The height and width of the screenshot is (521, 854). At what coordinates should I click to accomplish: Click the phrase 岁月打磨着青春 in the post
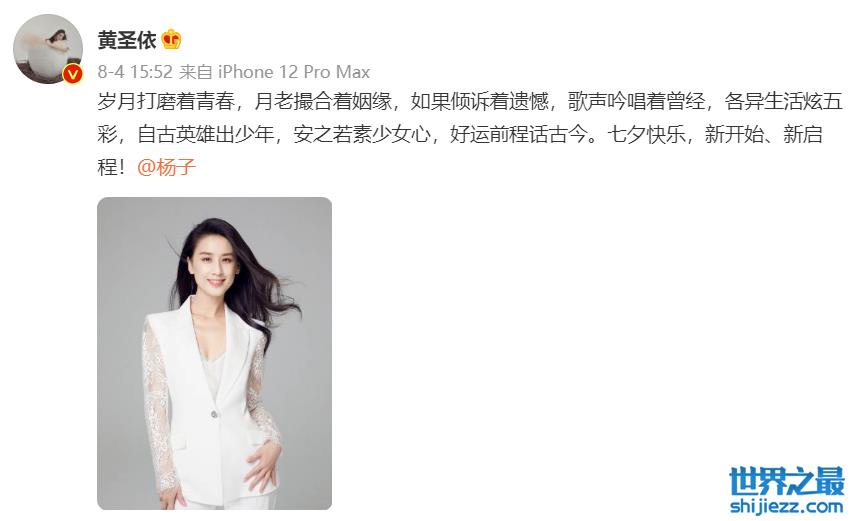pos(166,101)
